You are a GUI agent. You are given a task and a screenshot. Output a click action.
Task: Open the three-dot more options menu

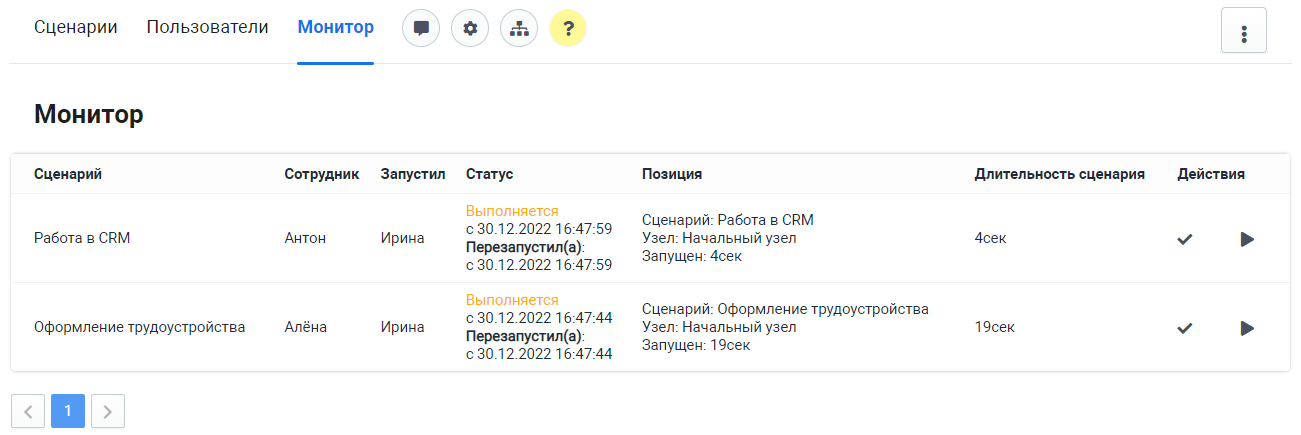tap(1244, 30)
